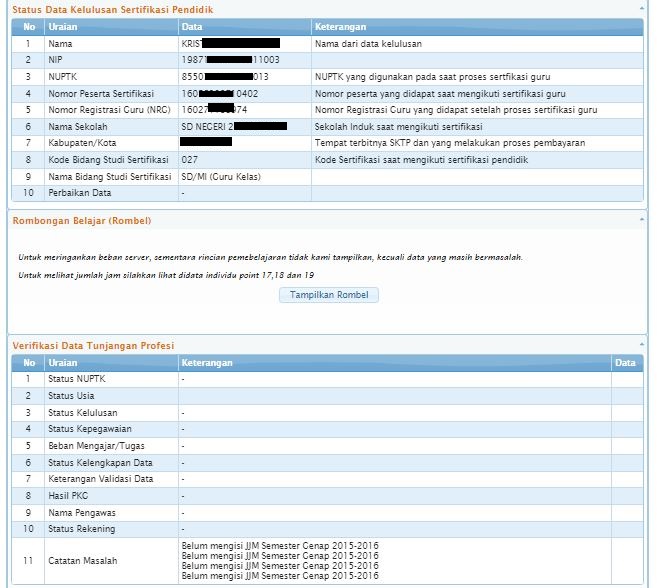Select the last 'Belum mengisi JJM Semester Genap' line

point(280,576)
